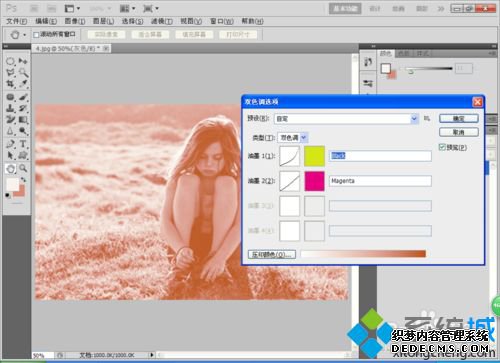The image size is (500, 363).
Task: Open the Adjustments panel icon in the dock
Action: point(368,83)
